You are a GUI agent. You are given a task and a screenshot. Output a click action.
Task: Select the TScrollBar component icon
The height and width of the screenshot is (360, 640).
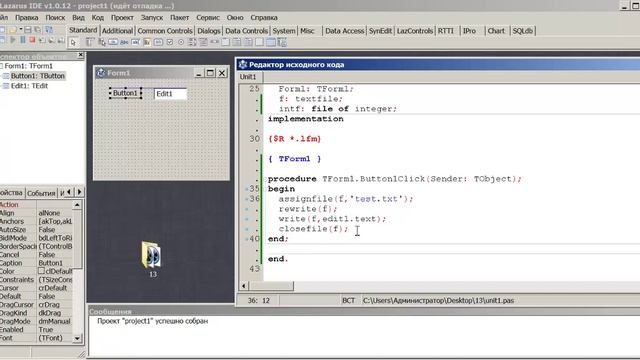tap(215, 42)
